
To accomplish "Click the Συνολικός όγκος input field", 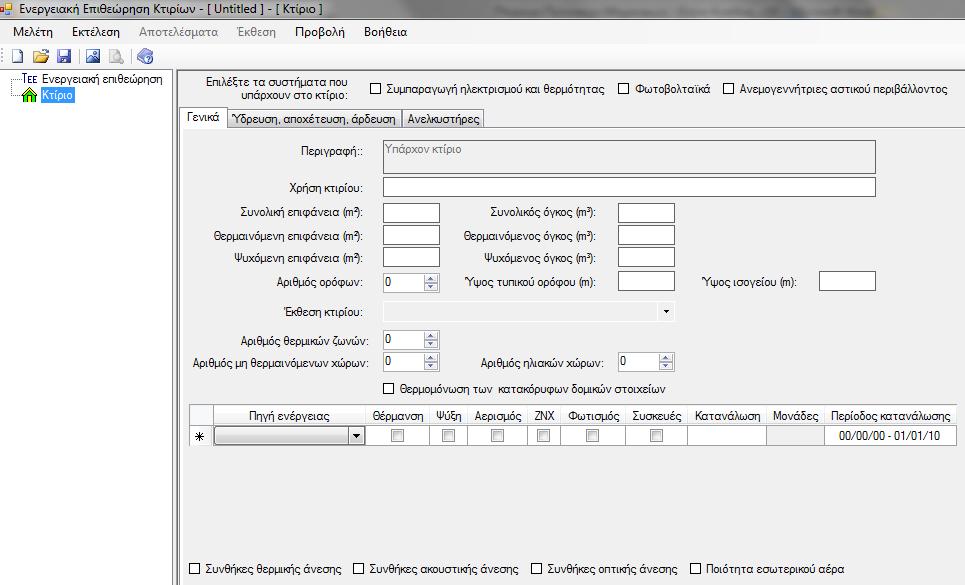I will tap(646, 213).
